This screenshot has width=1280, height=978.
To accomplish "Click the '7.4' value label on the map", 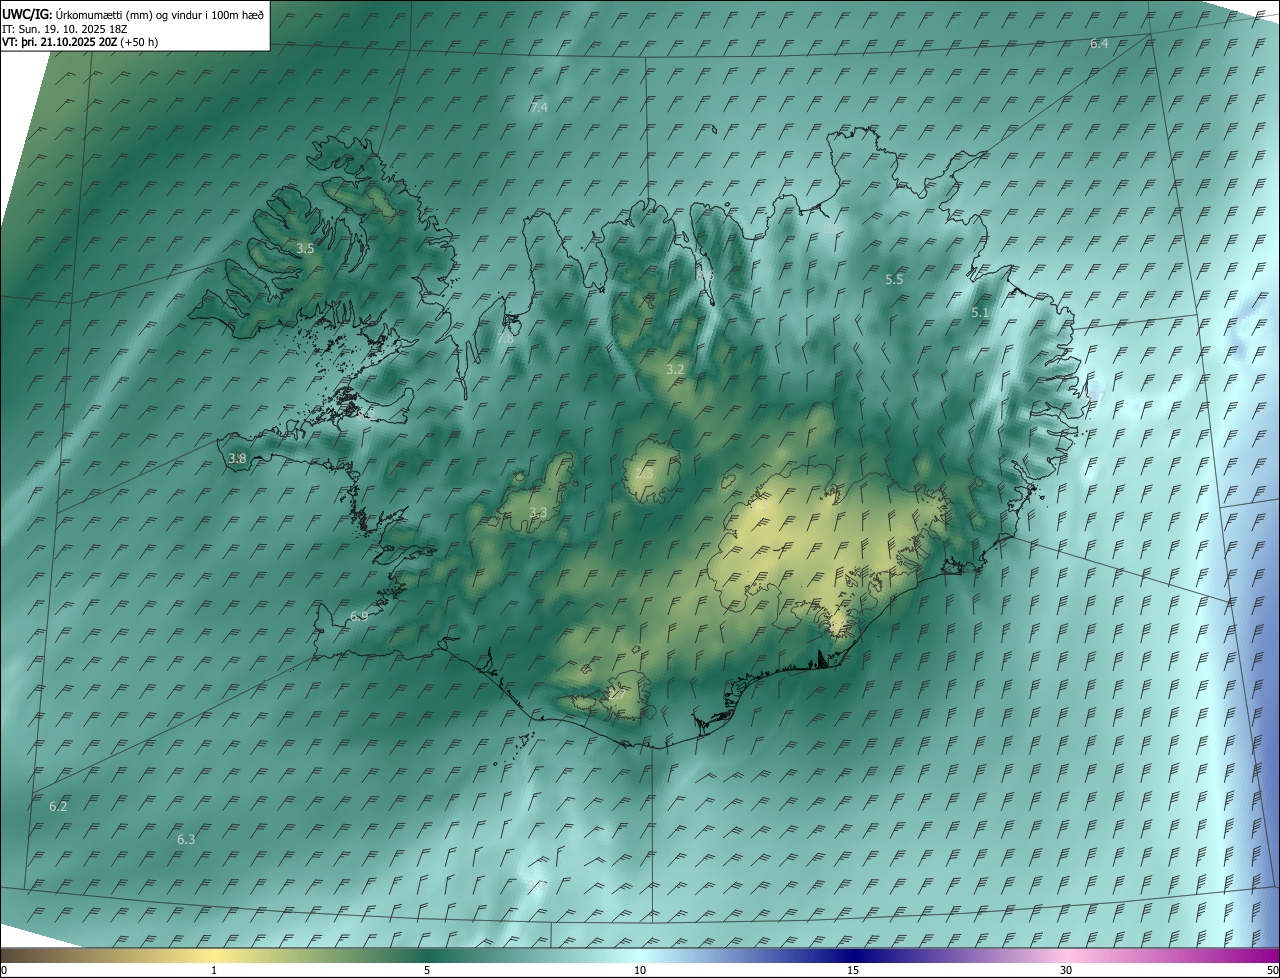I will (539, 107).
